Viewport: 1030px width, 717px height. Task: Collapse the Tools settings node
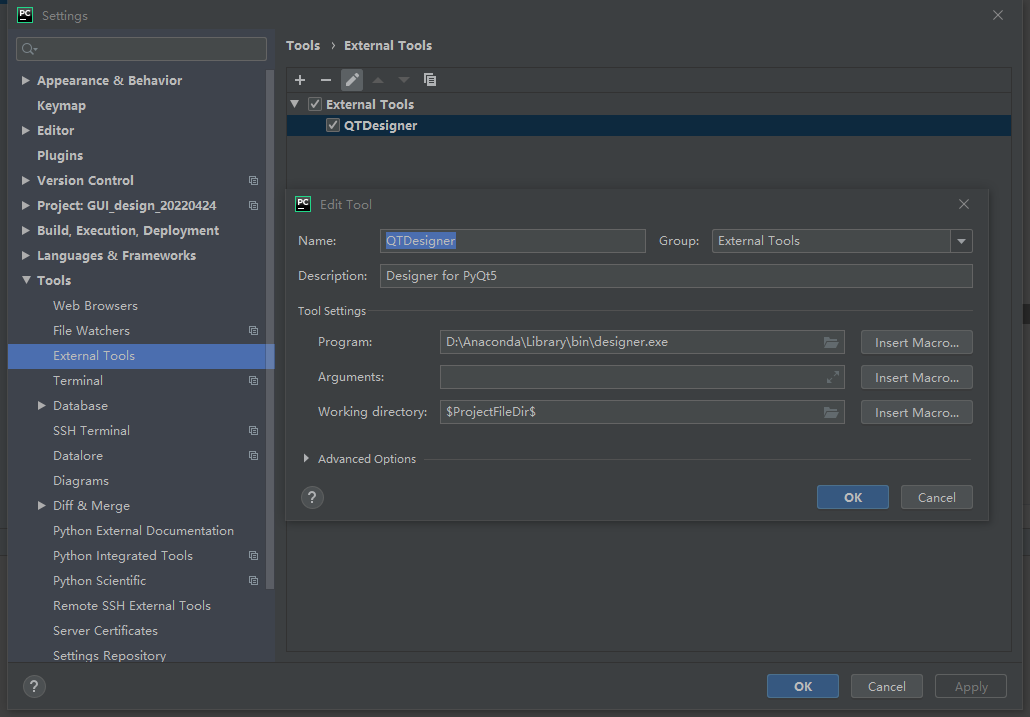pyautogui.click(x=26, y=280)
